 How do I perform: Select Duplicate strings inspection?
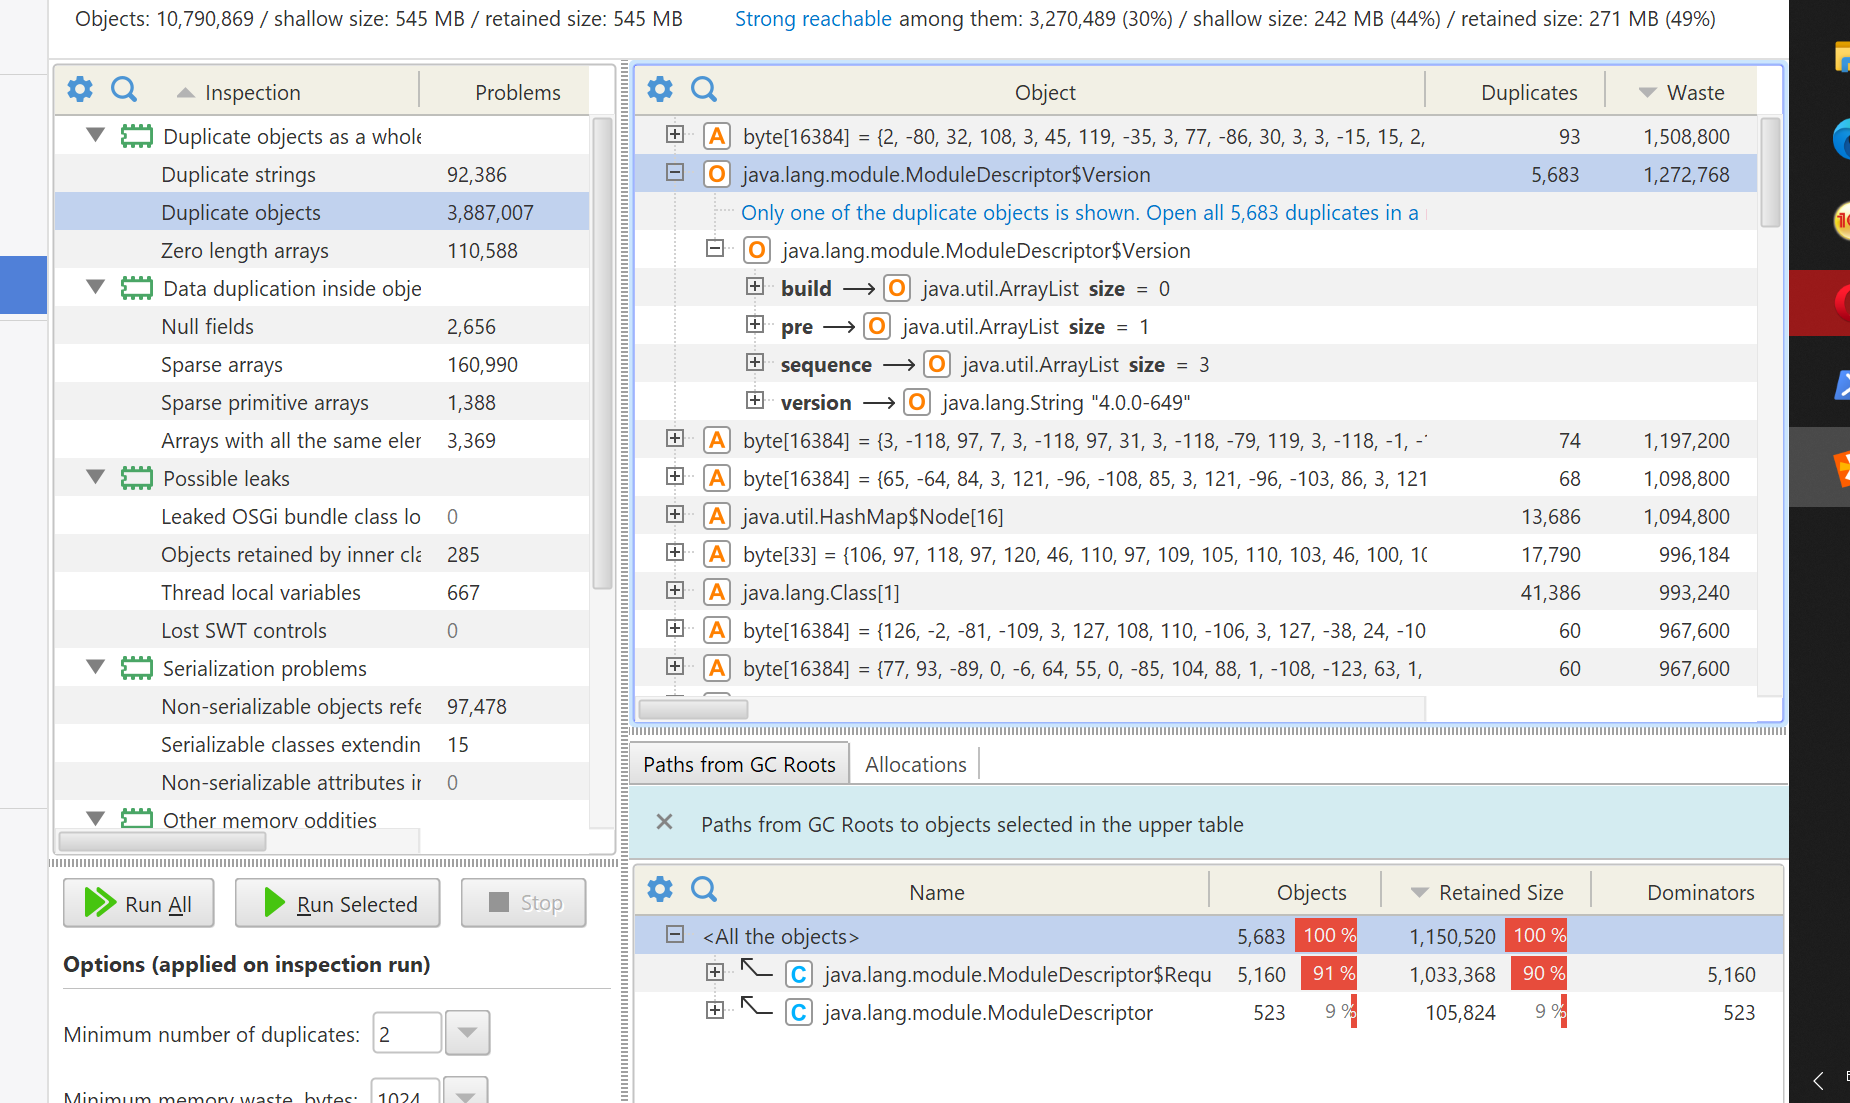click(238, 174)
